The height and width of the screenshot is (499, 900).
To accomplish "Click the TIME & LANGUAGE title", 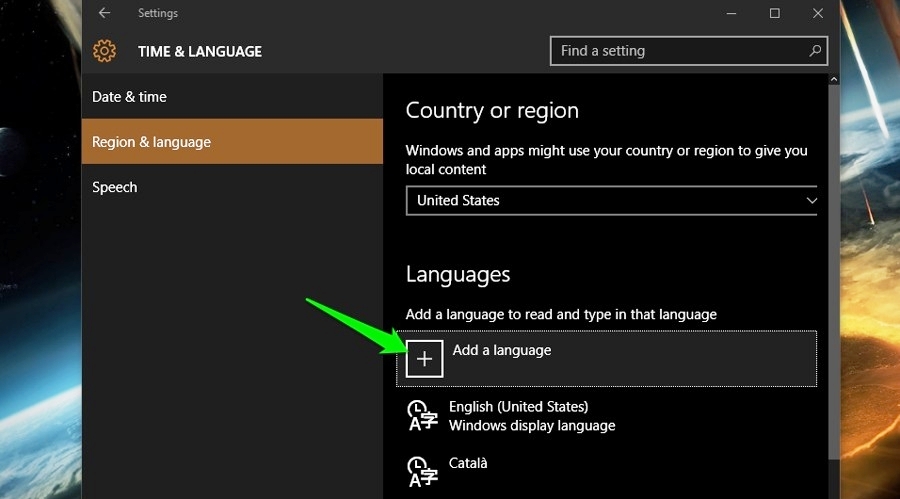I will (200, 52).
